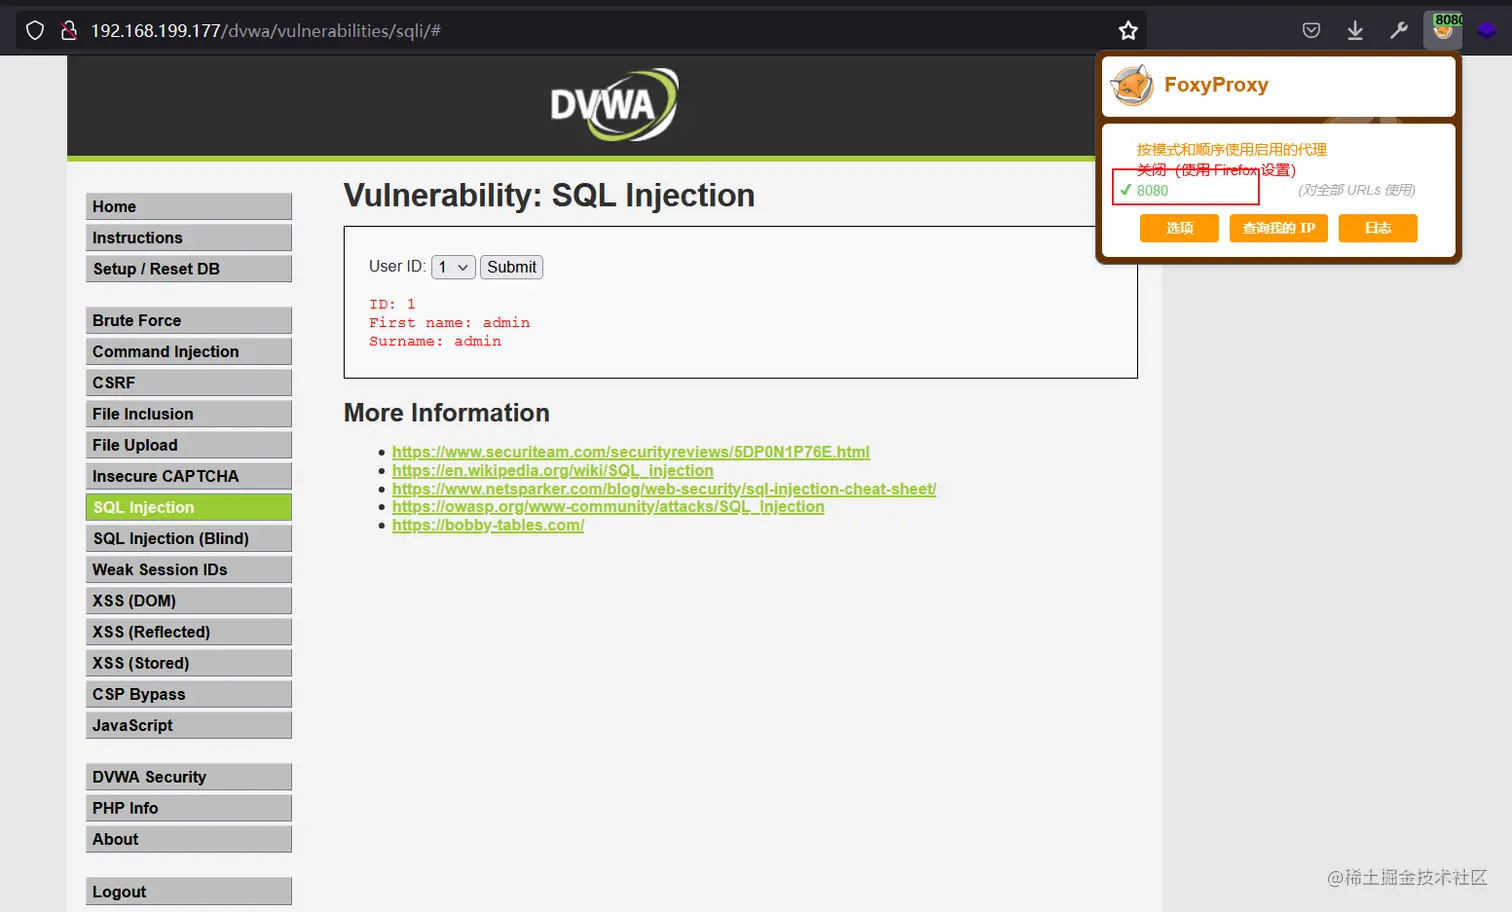Click the 'ID: 1' result text
Viewport: 1512px width, 912px height.
[392, 304]
